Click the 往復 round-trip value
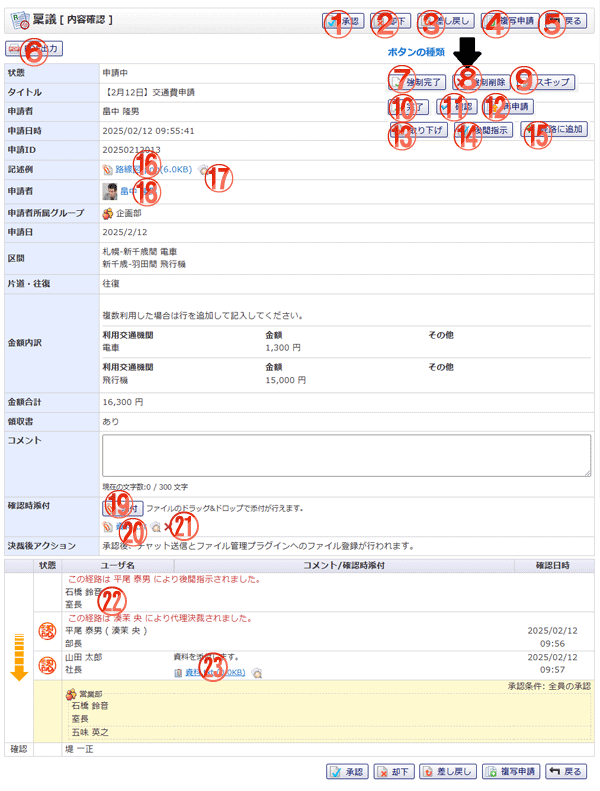The width and height of the screenshot is (600, 791). pyautogui.click(x=111, y=284)
